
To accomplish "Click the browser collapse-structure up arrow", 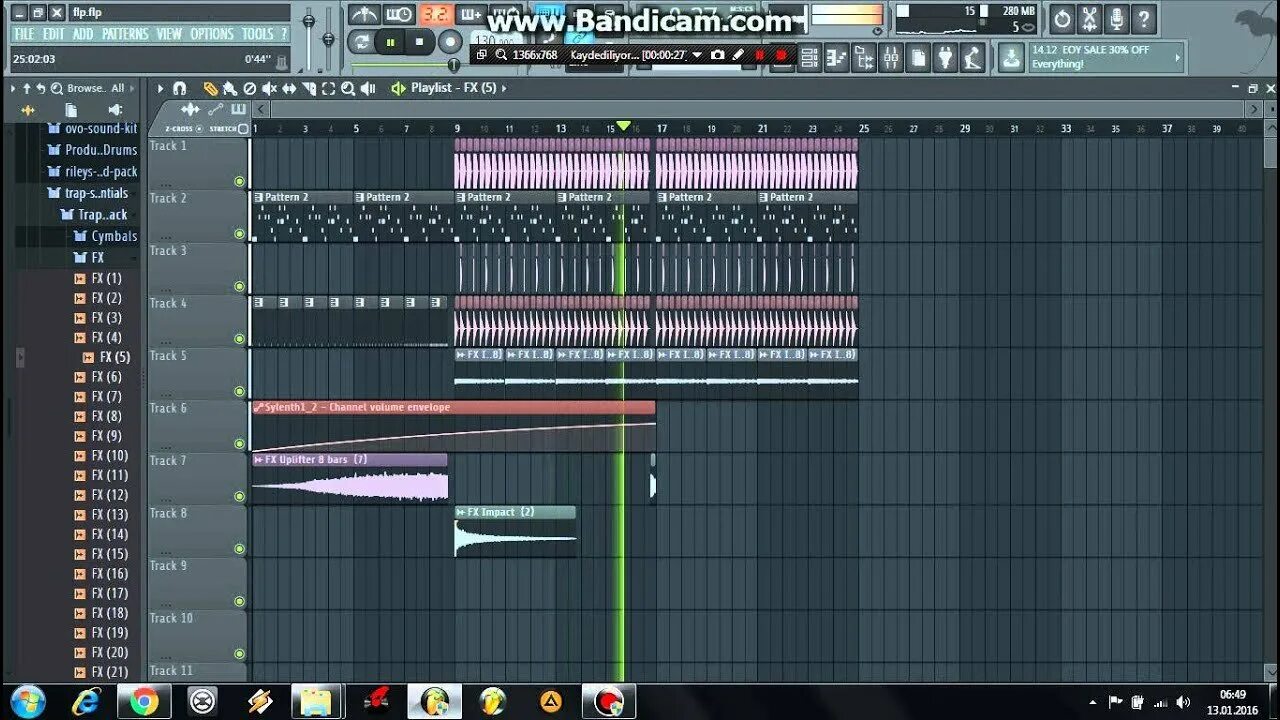I will (27, 88).
